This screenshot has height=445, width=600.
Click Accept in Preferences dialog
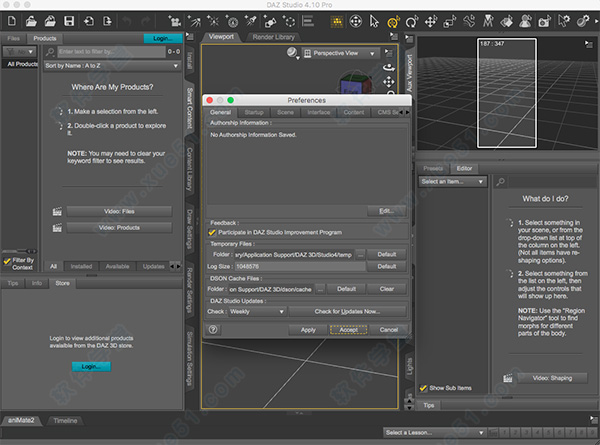click(x=349, y=329)
